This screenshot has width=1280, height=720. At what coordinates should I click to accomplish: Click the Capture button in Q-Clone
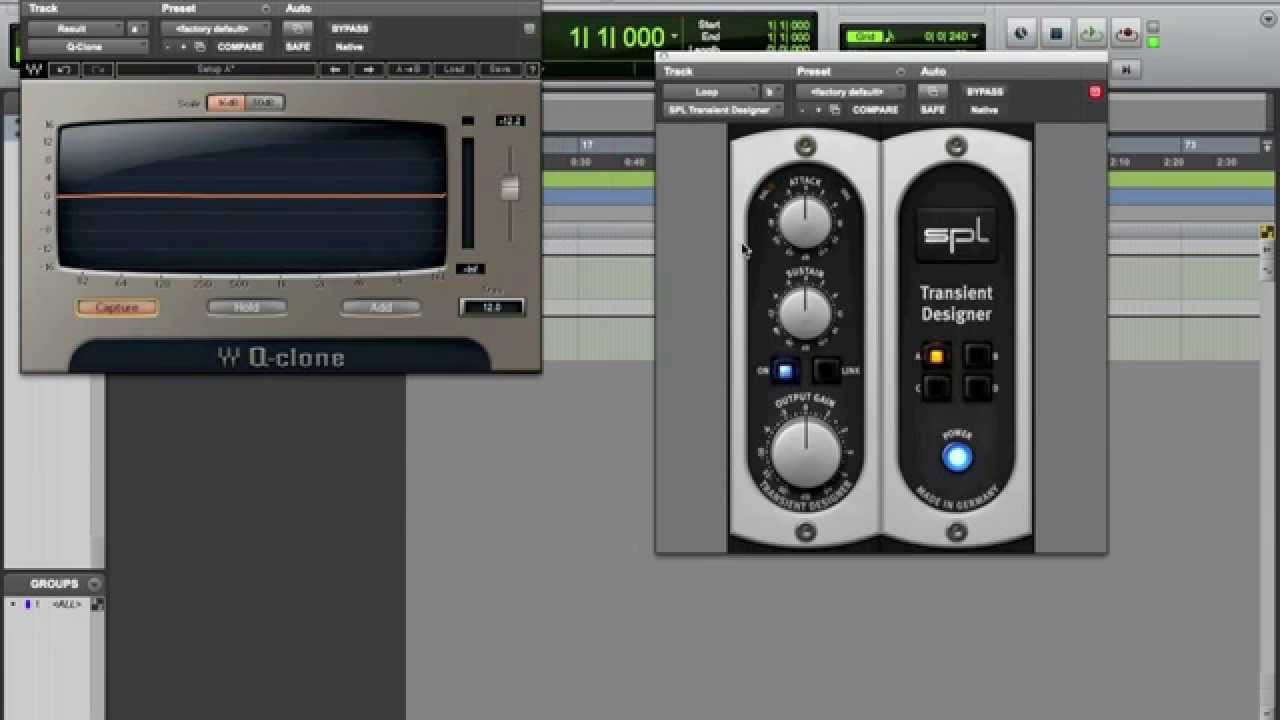[117, 307]
